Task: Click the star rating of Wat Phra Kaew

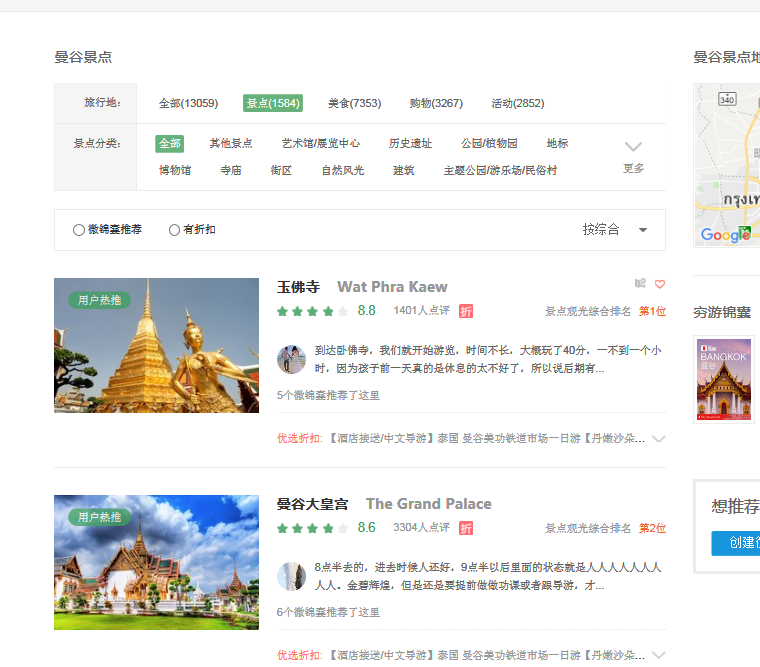Action: point(312,311)
